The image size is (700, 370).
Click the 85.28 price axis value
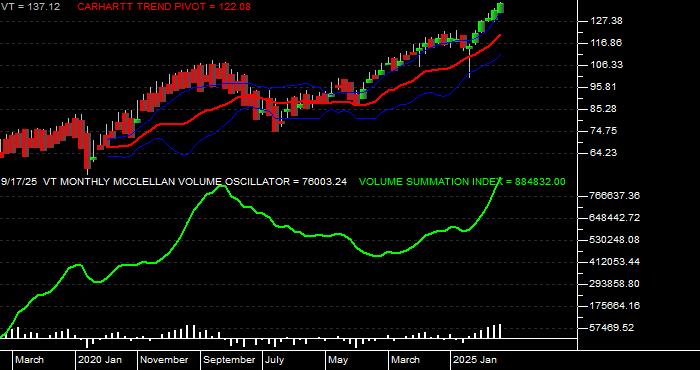[x=603, y=108]
